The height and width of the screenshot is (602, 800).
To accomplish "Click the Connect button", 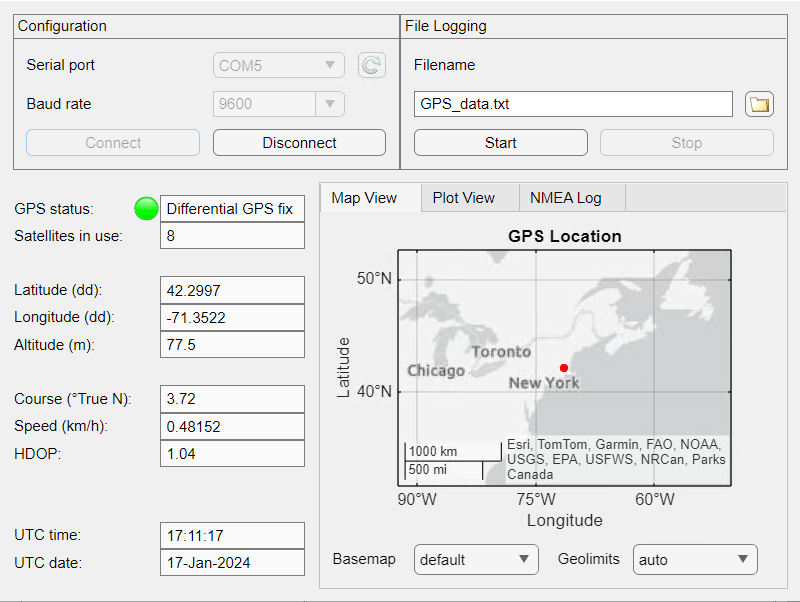I will click(x=113, y=143).
